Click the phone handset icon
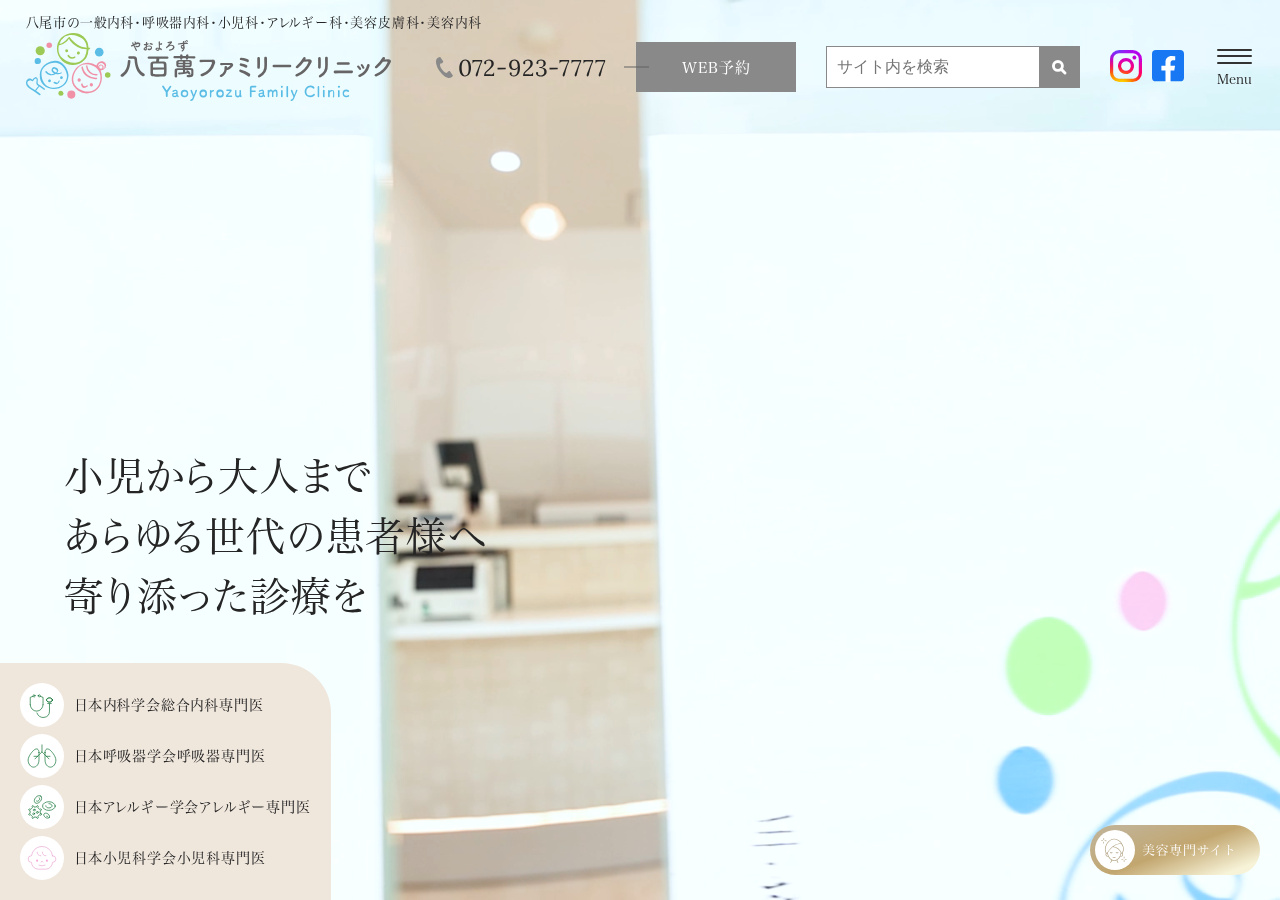This screenshot has height=900, width=1280. click(x=444, y=68)
